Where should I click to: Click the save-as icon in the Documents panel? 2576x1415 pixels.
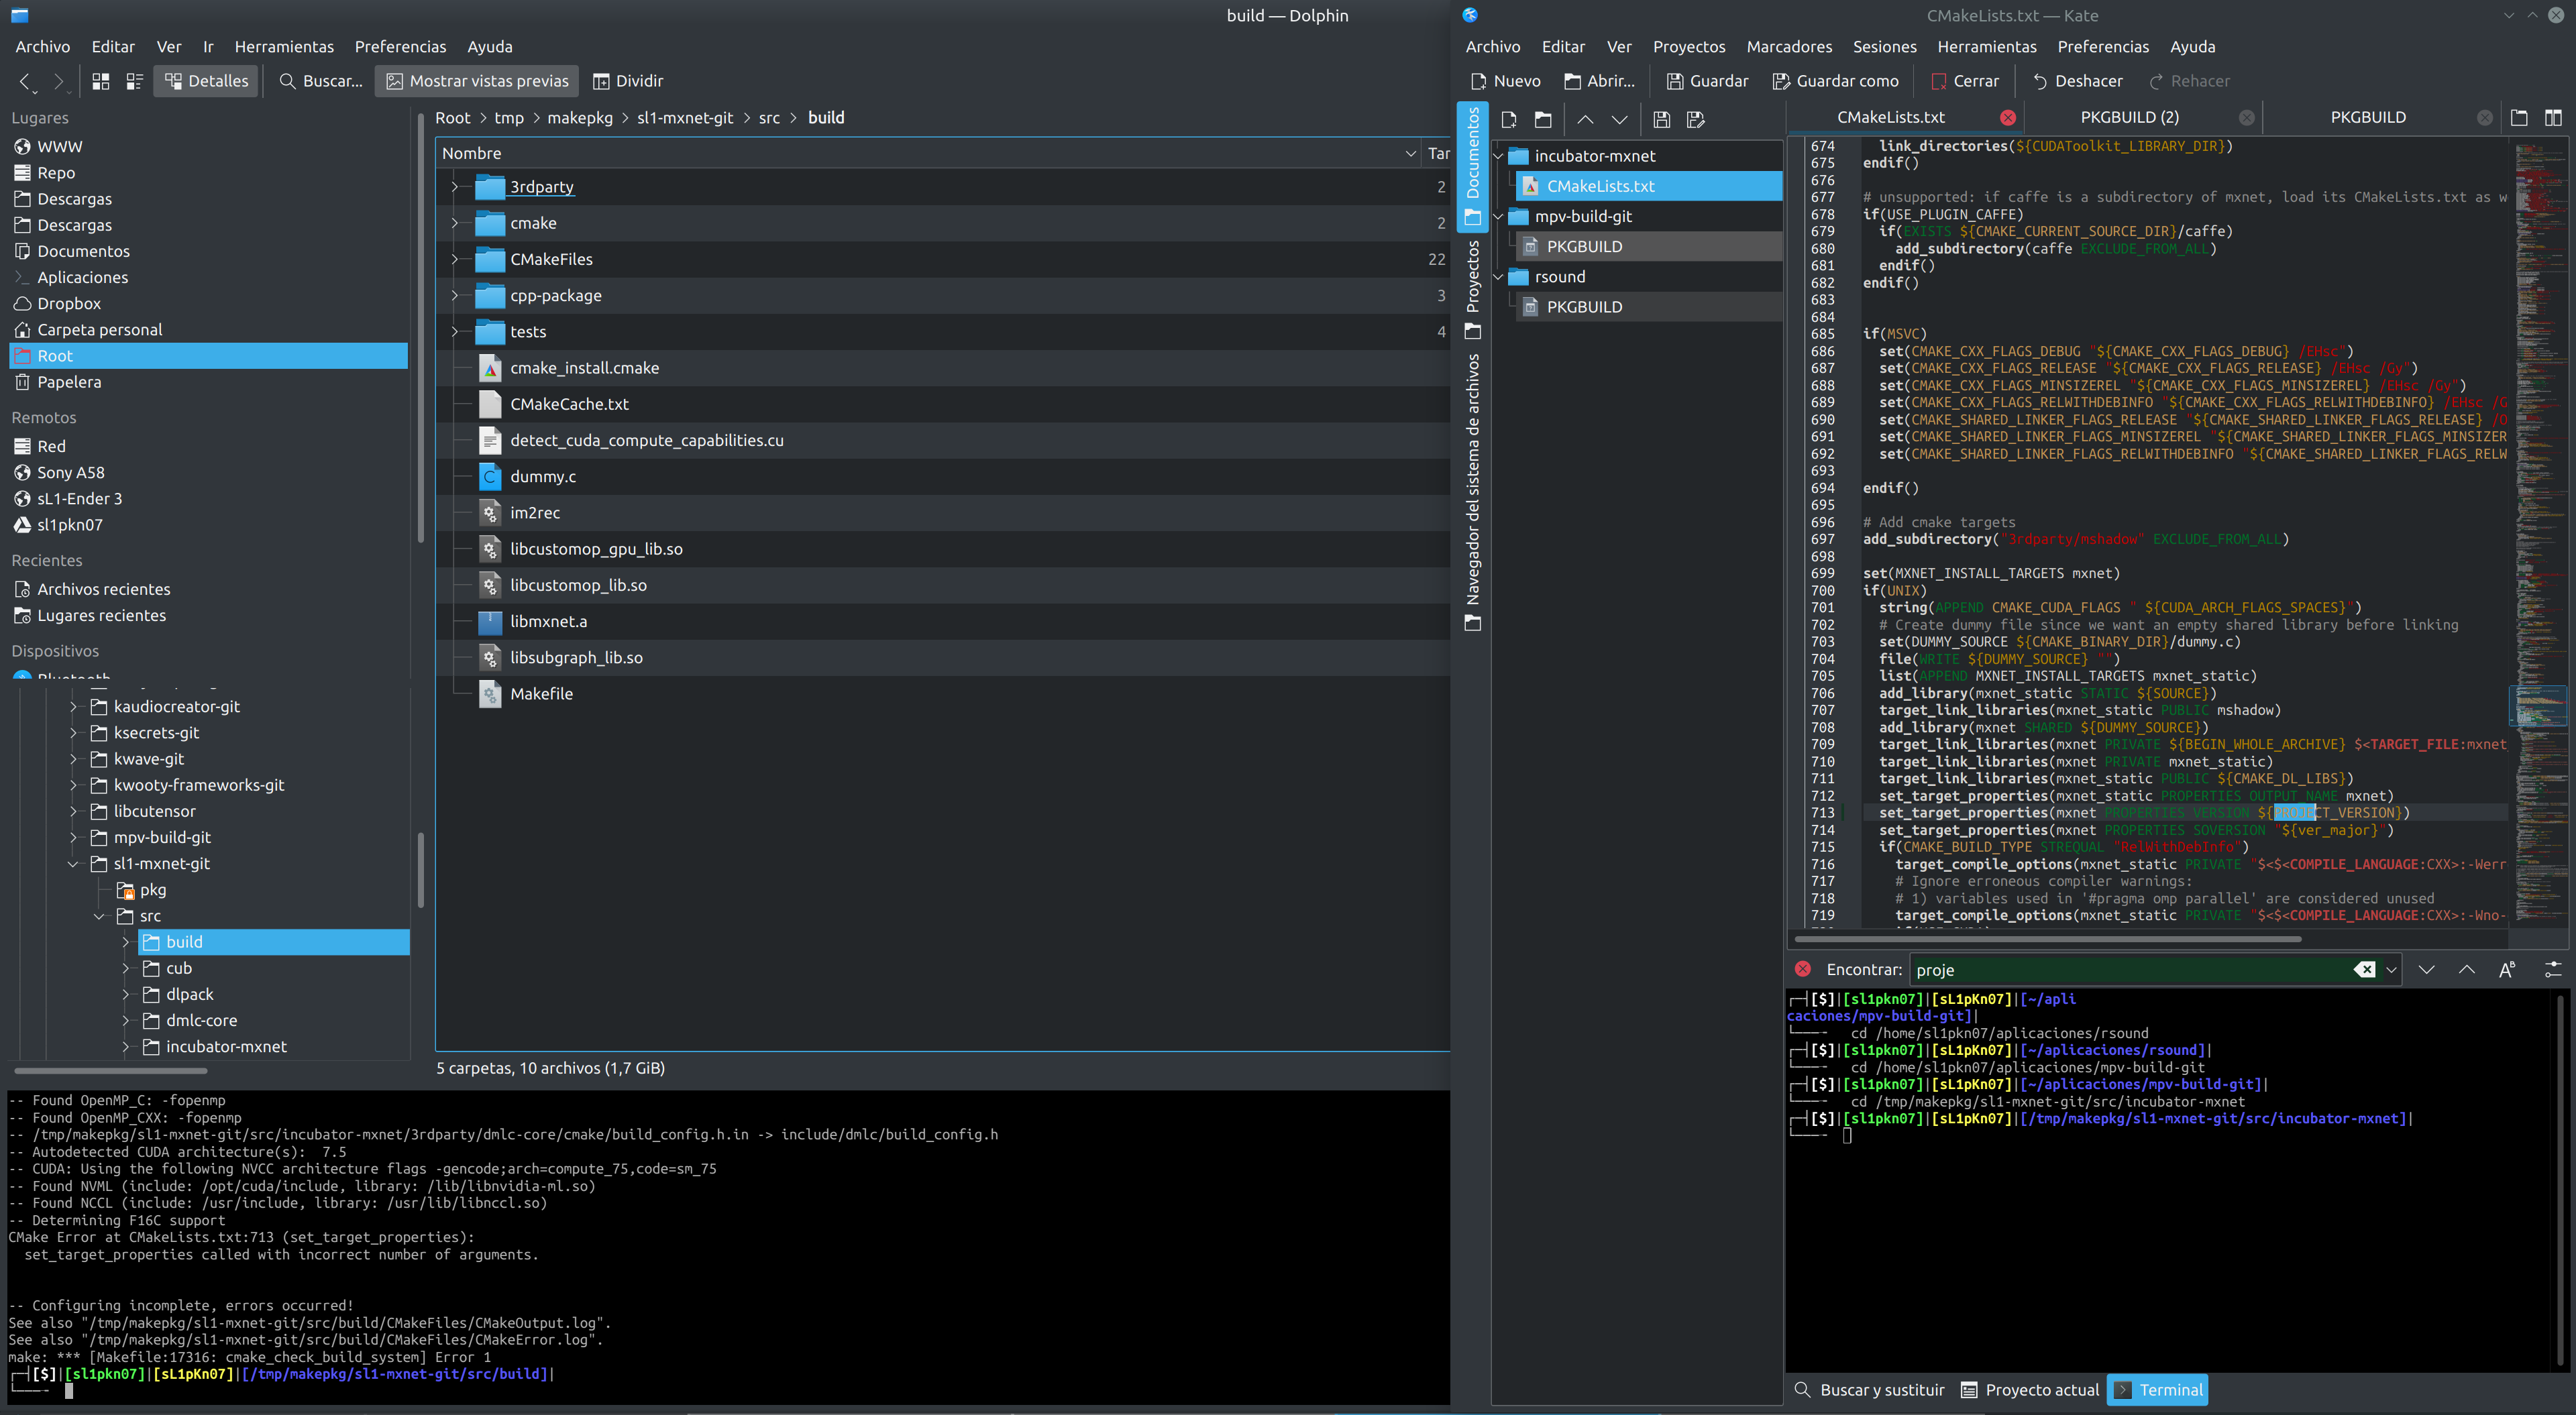point(1695,120)
